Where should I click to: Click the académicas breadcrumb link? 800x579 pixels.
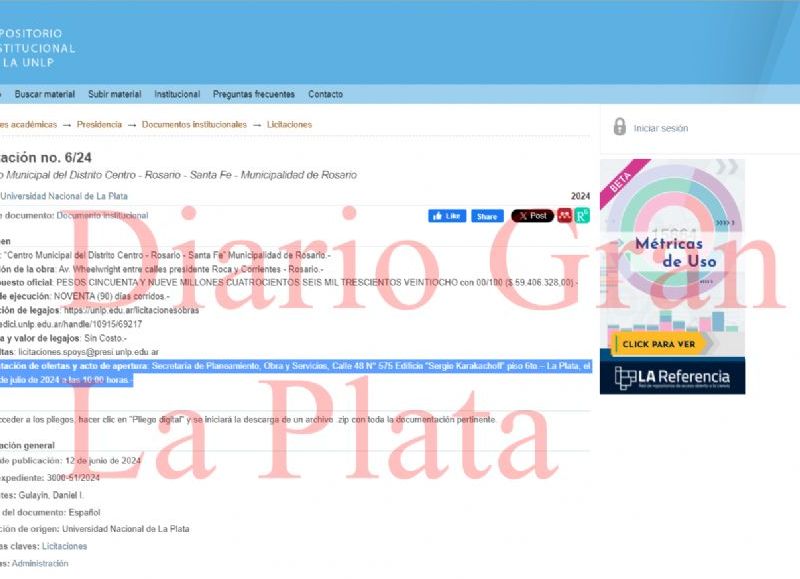point(29,124)
